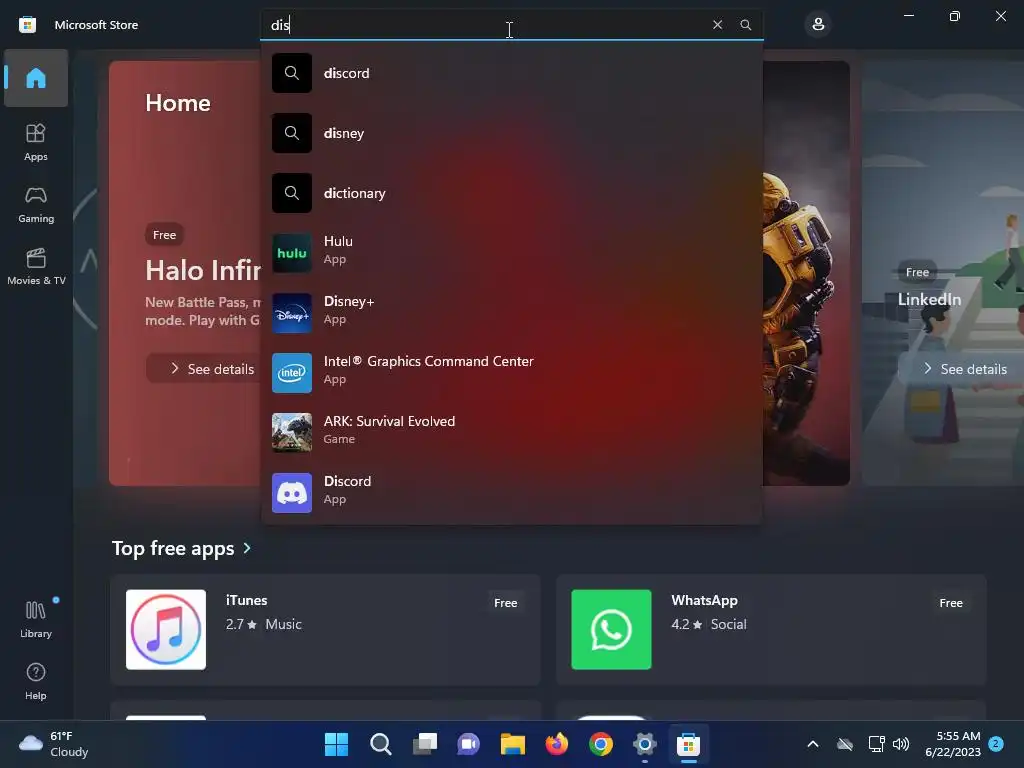This screenshot has width=1024, height=768.
Task: Click the search icon beside 'discord' suggestion
Action: tap(292, 73)
